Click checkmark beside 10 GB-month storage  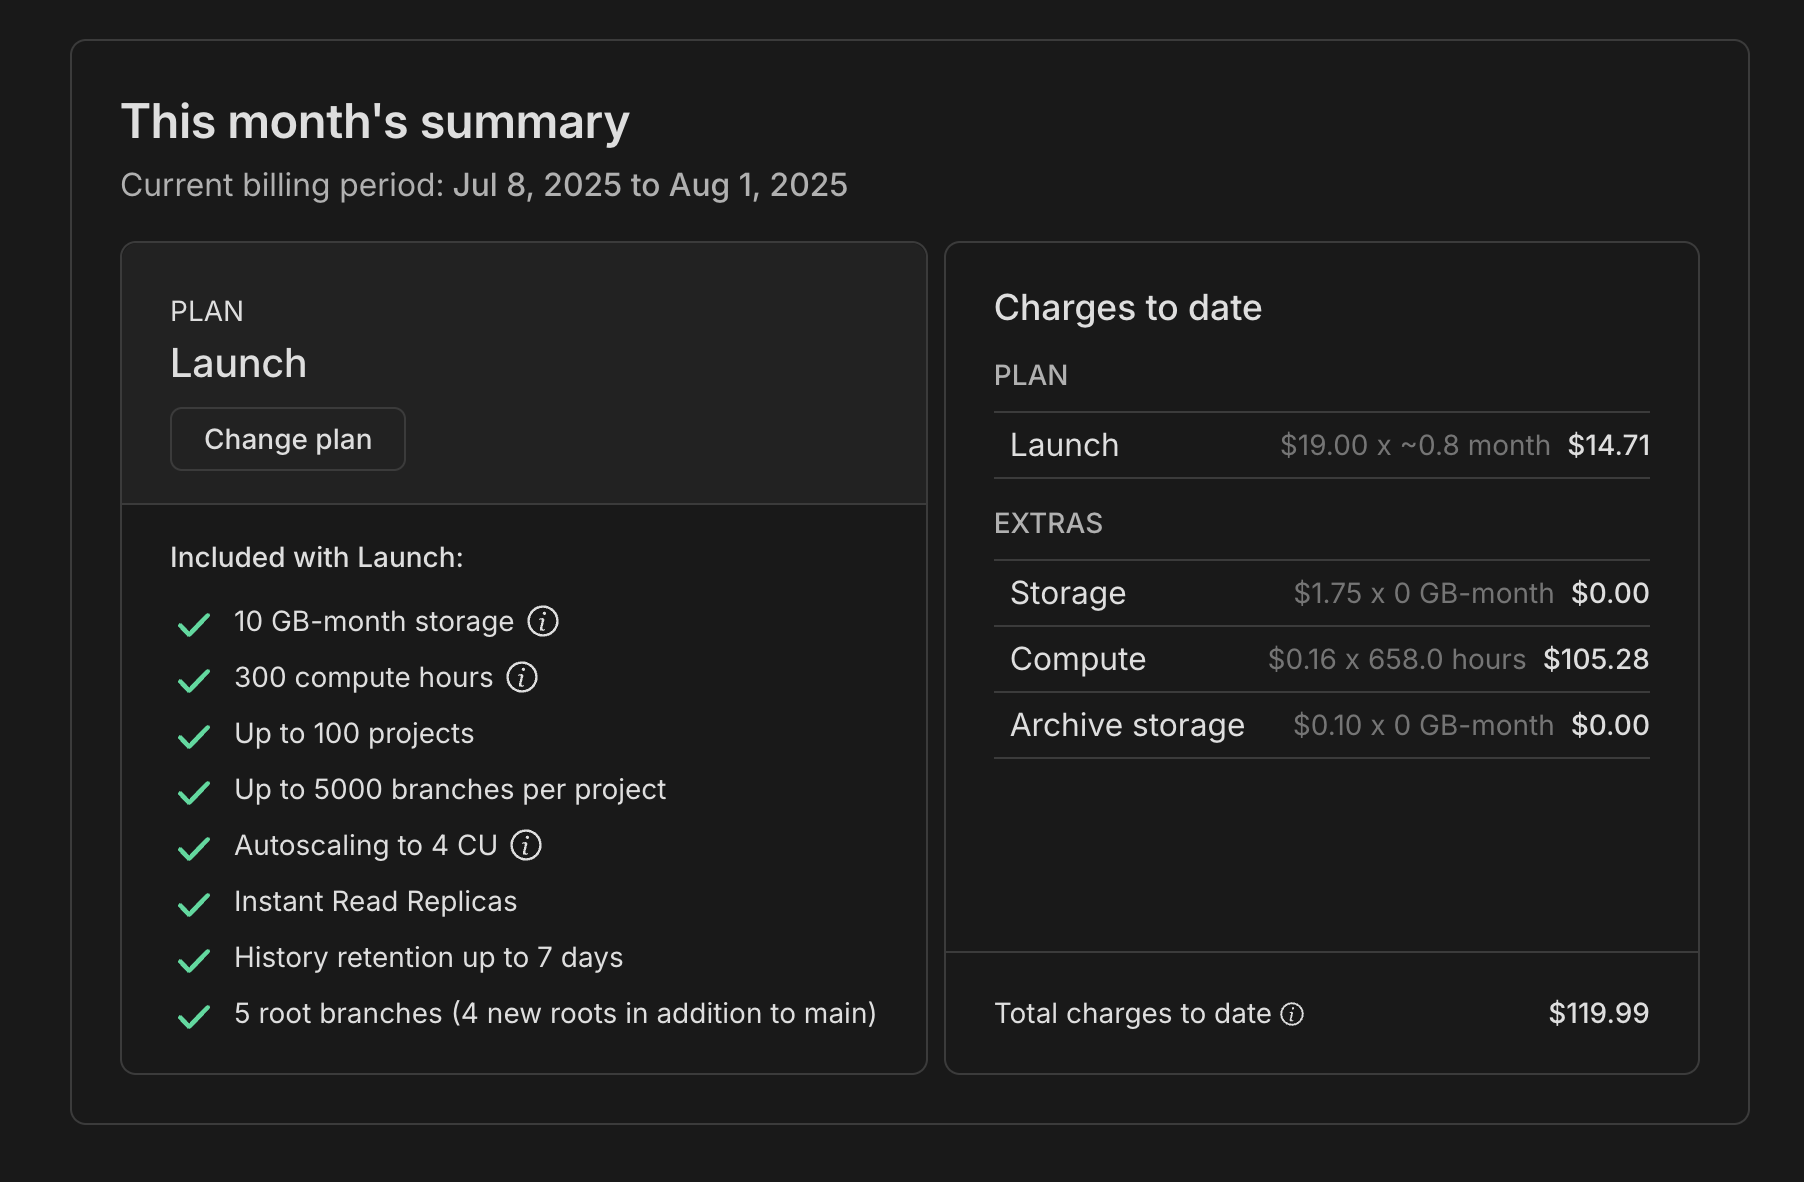pos(193,624)
